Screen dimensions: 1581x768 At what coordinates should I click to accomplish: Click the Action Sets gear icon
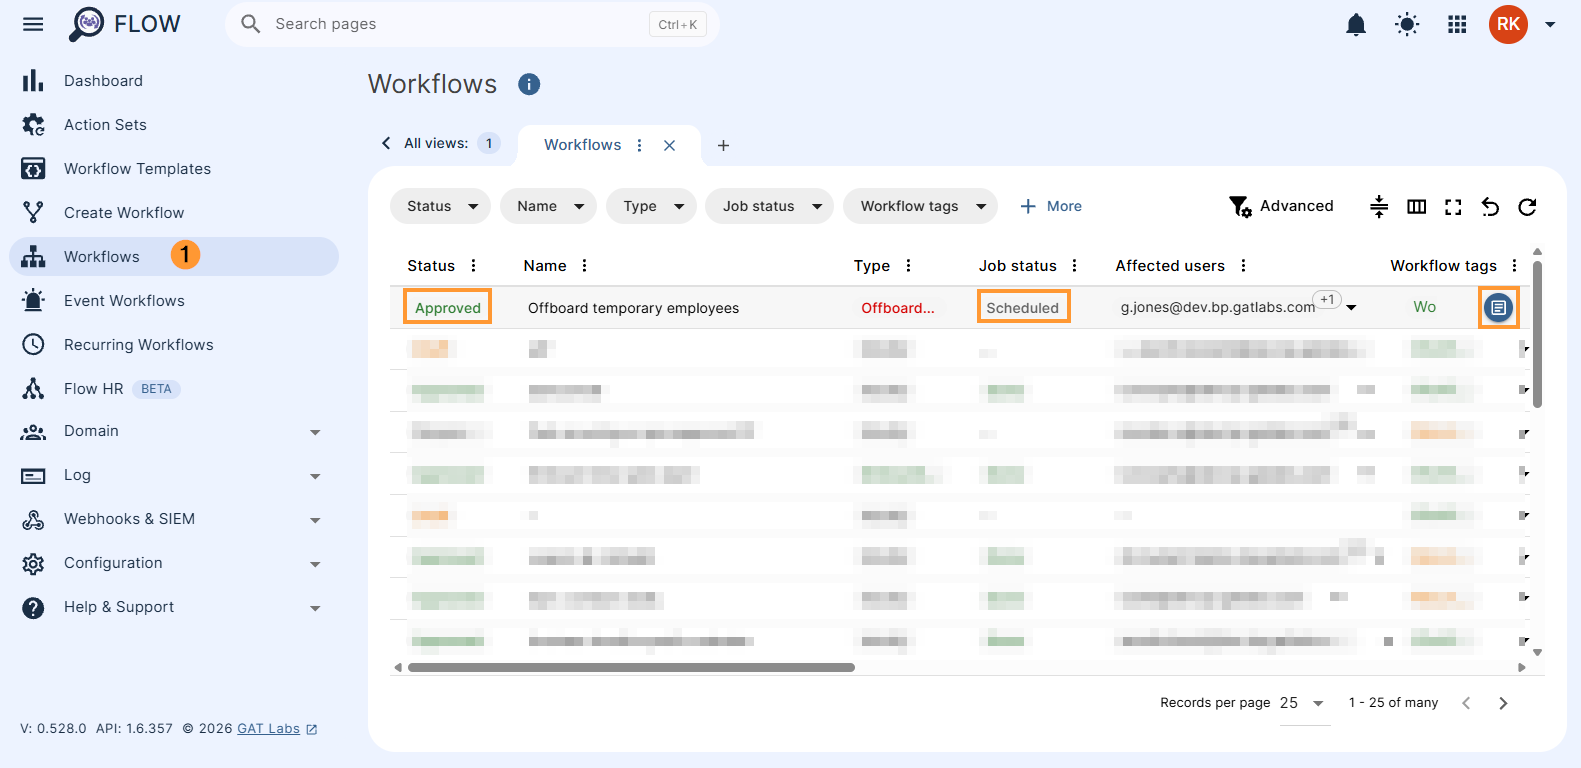tap(33, 124)
